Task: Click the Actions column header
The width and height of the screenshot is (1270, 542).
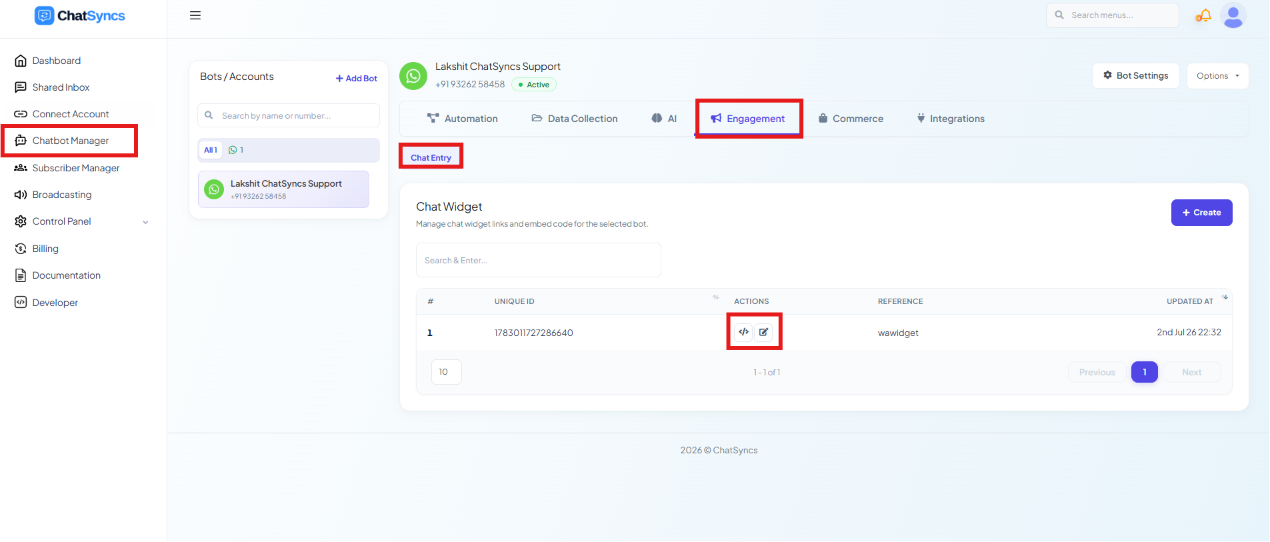Action: 751,301
